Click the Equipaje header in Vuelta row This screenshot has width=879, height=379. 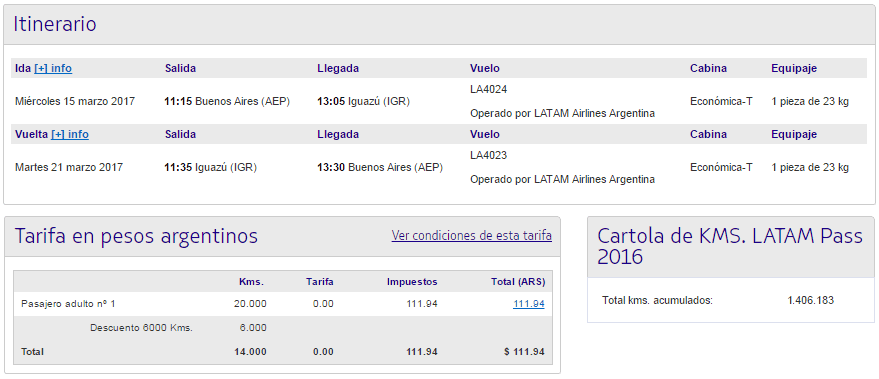[794, 135]
